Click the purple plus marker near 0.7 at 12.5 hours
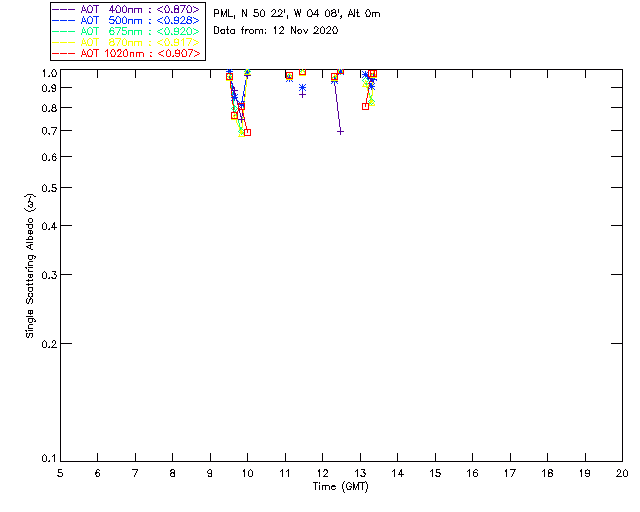The width and height of the screenshot is (640, 512). point(340,131)
